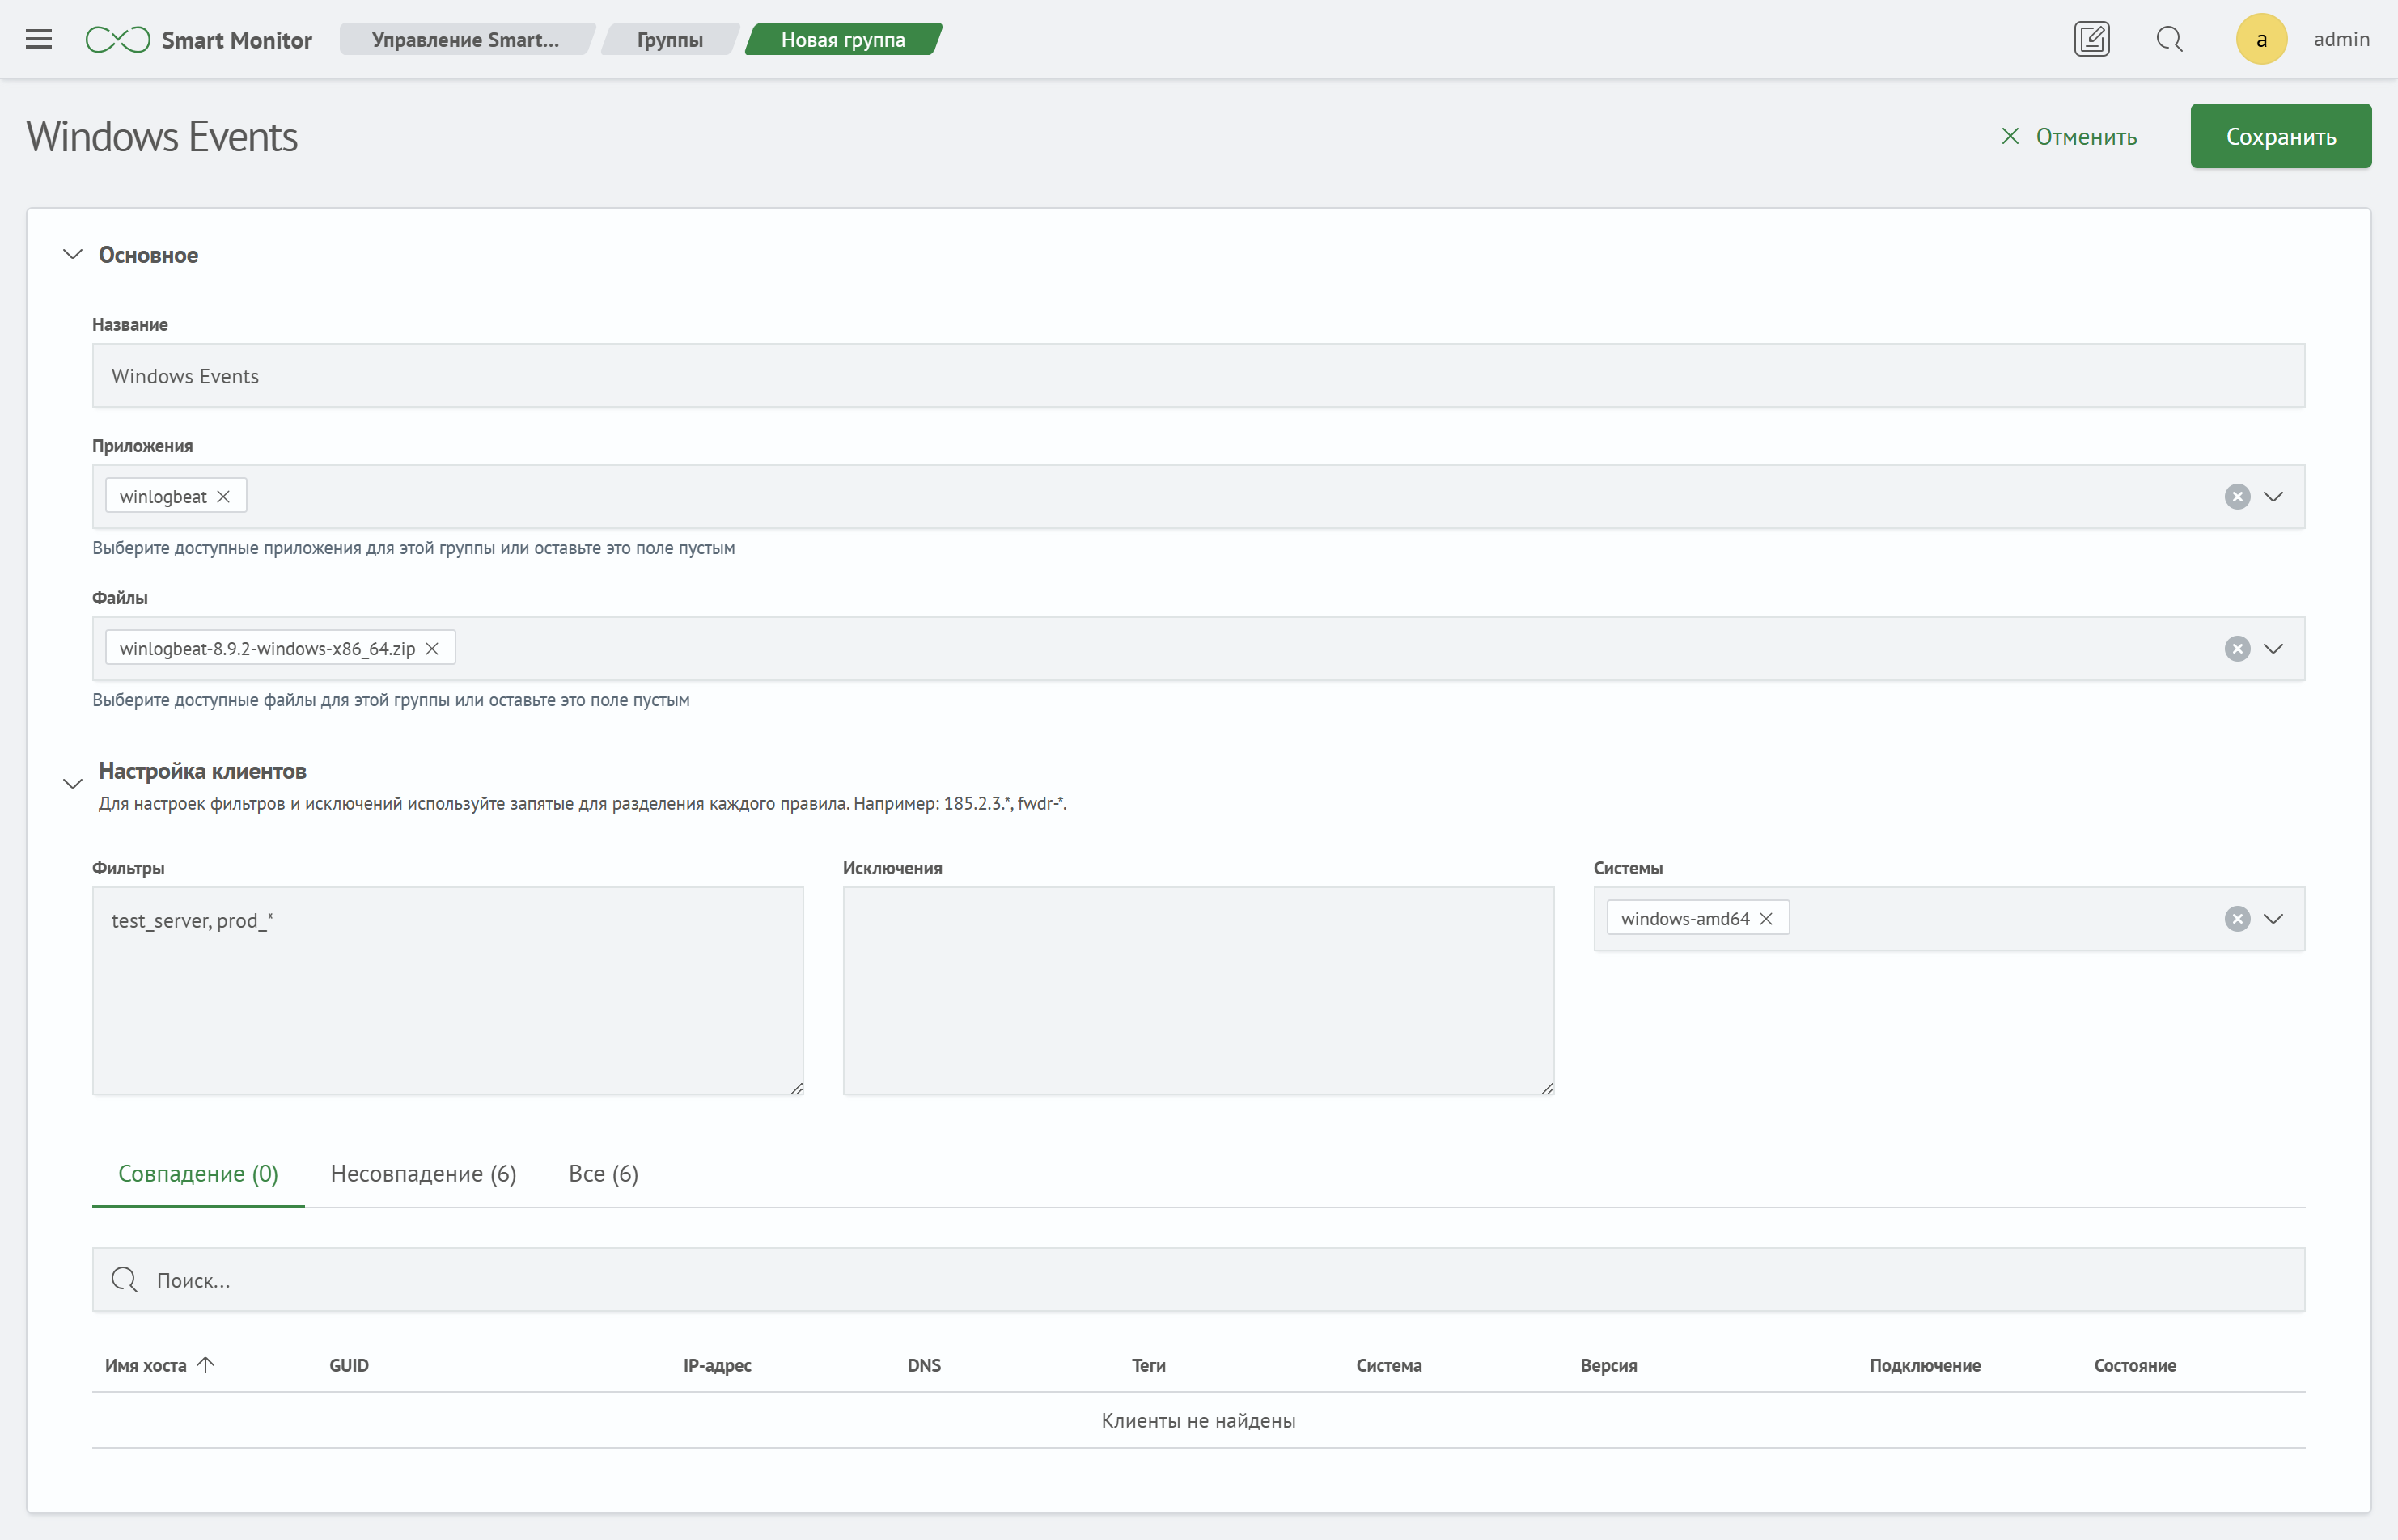Open the hamburger navigation menu
This screenshot has height=1540, width=2398.
click(x=39, y=40)
